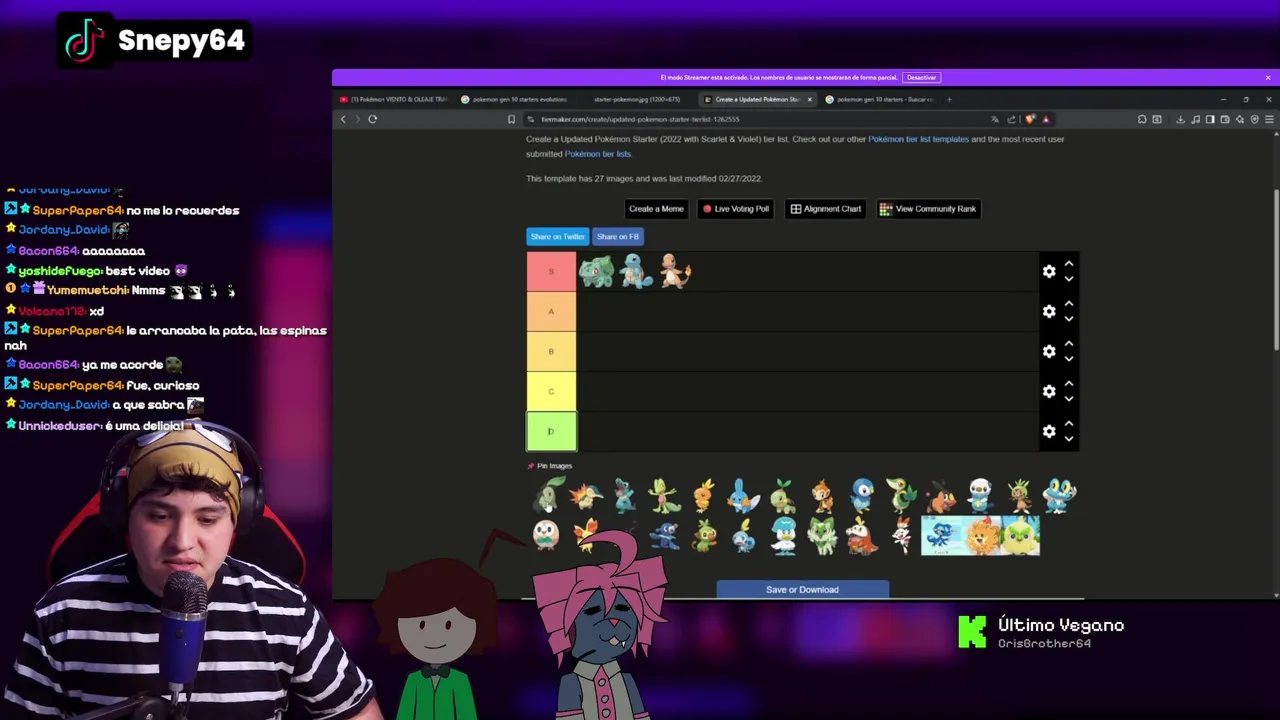Viewport: 1280px width, 720px height.
Task: Move S tier row up arrow
Action: (x=1069, y=264)
